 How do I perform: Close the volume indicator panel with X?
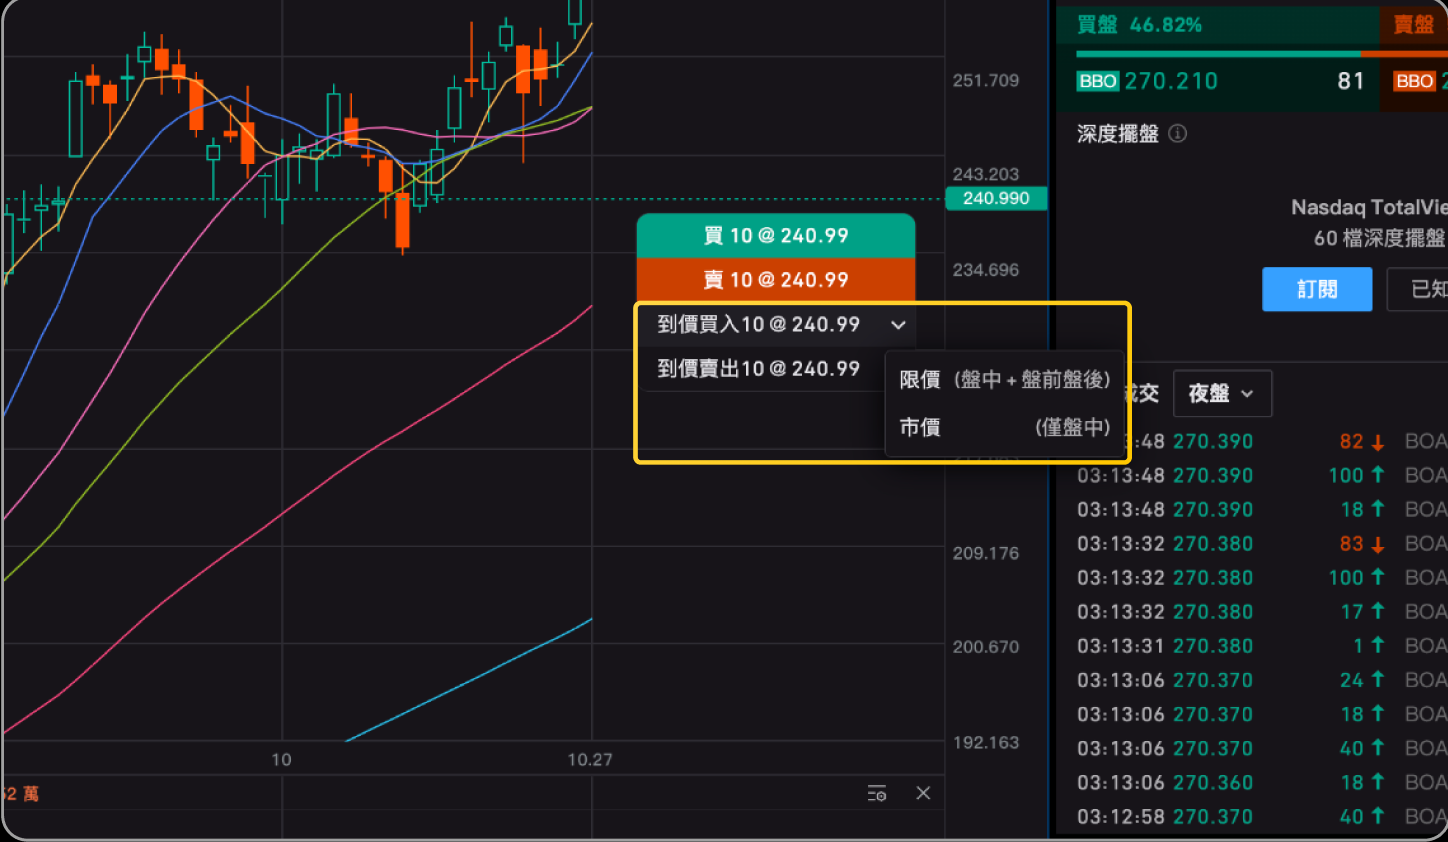point(923,793)
